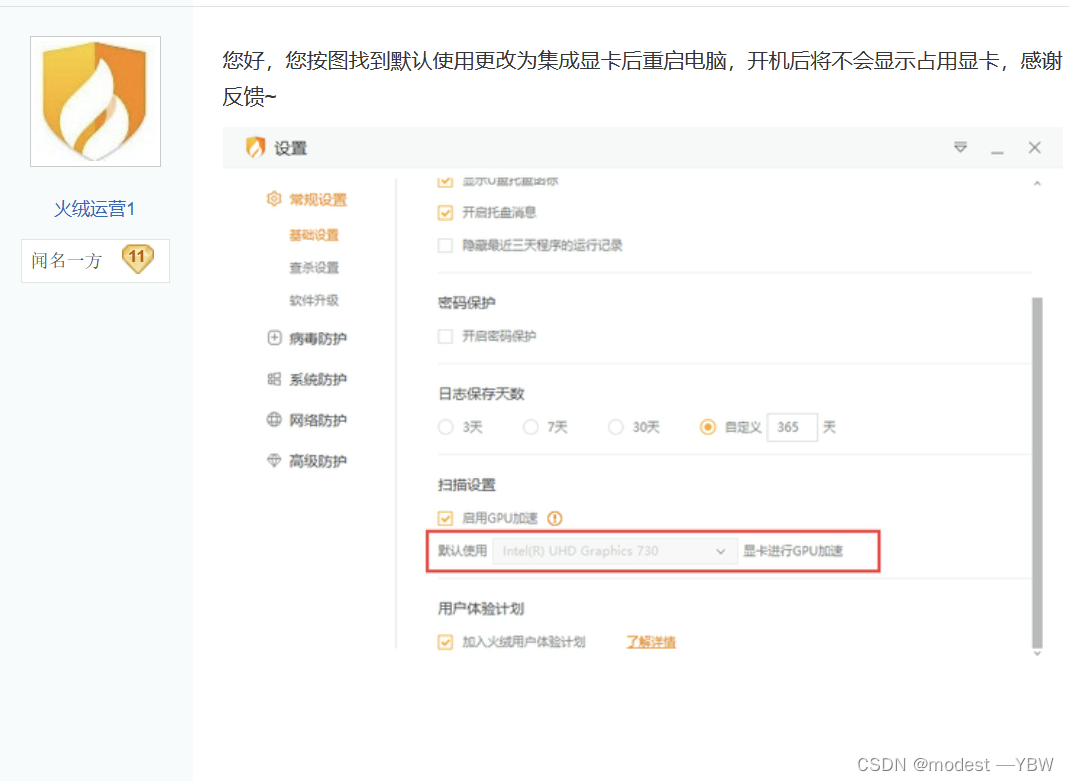Click the diamond icon beside 高级防护

[x=274, y=461]
